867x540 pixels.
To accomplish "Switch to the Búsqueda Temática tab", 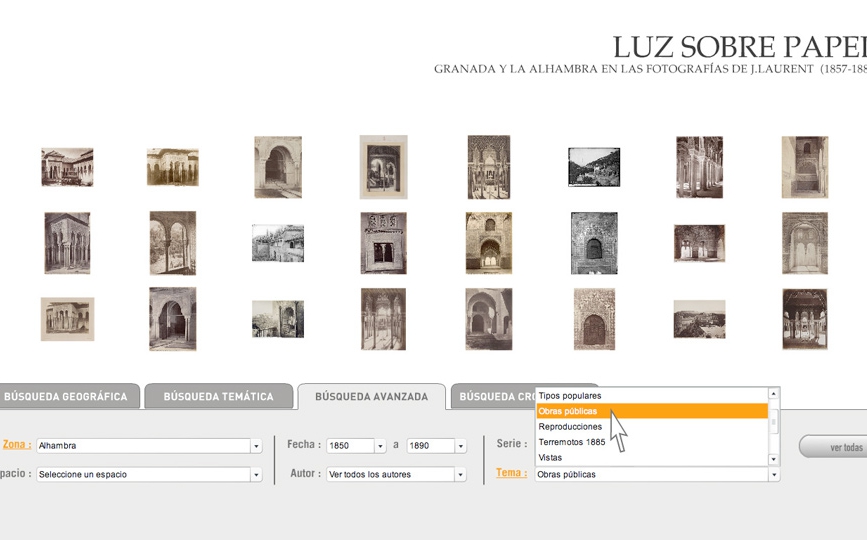I will coord(218,397).
